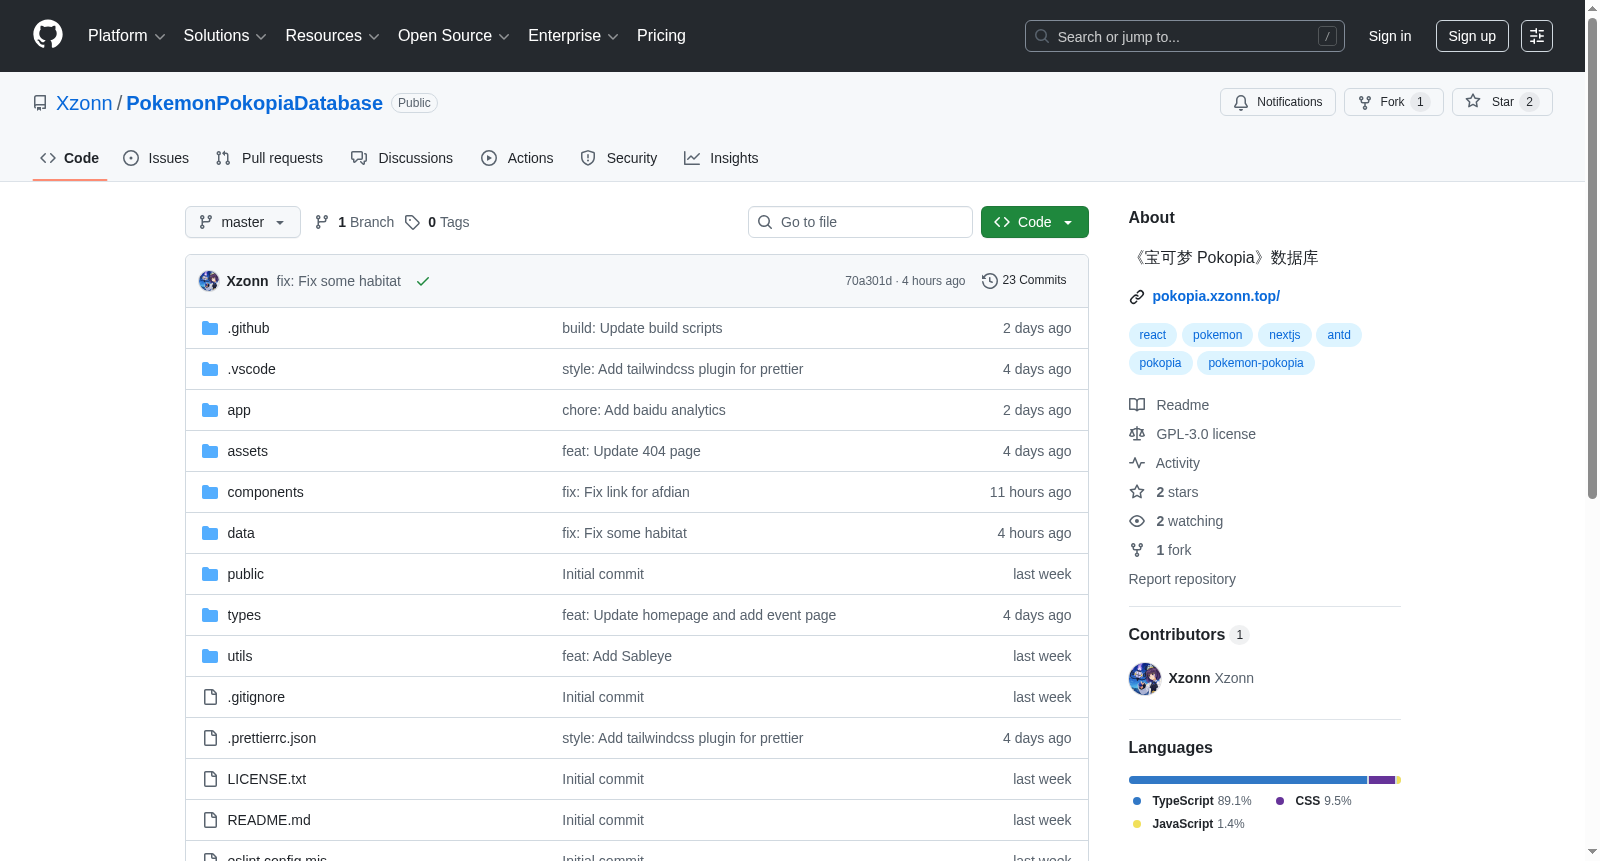Click the purple CSS language bar segment
This screenshot has height=861, width=1600.
coord(1381,780)
